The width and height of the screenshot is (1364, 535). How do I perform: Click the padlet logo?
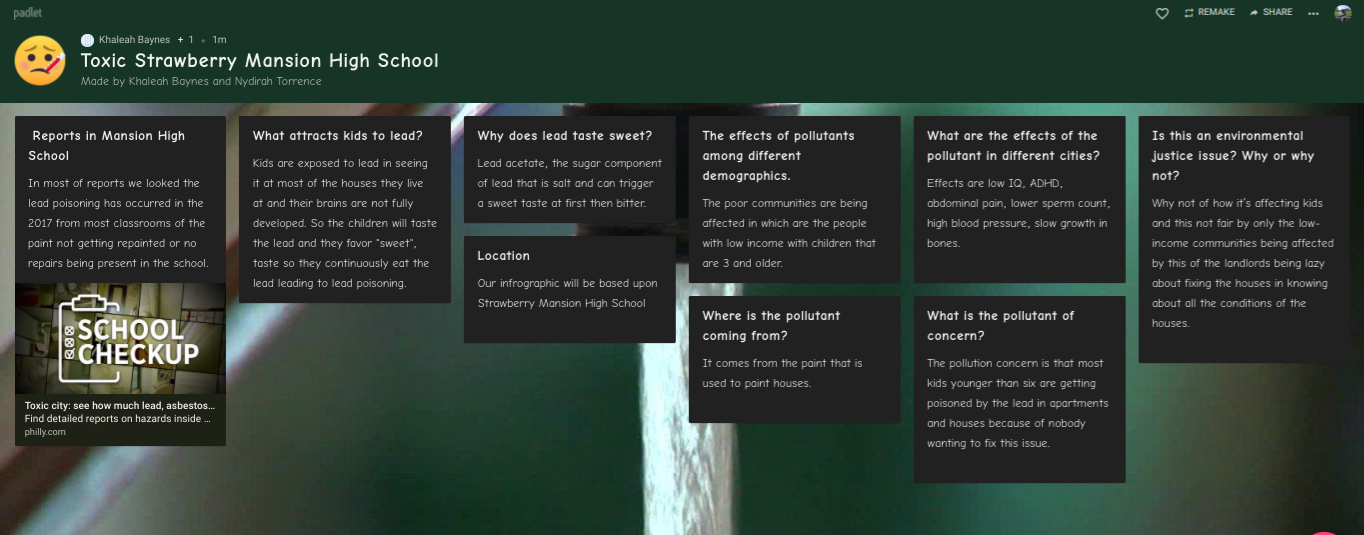click(x=27, y=13)
